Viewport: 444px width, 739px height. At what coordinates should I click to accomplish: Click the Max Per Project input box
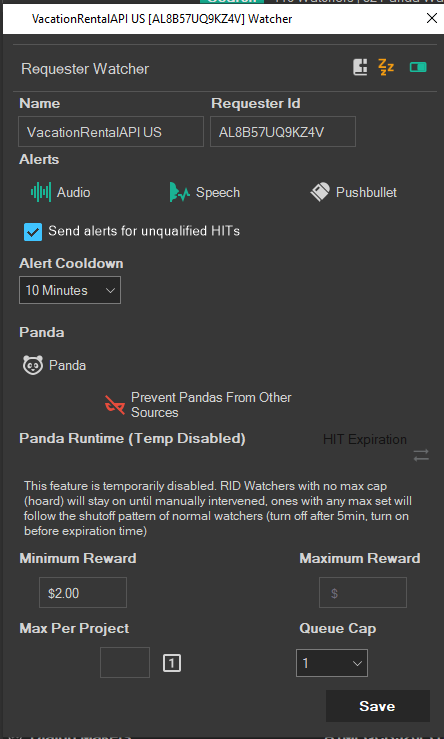(x=125, y=663)
